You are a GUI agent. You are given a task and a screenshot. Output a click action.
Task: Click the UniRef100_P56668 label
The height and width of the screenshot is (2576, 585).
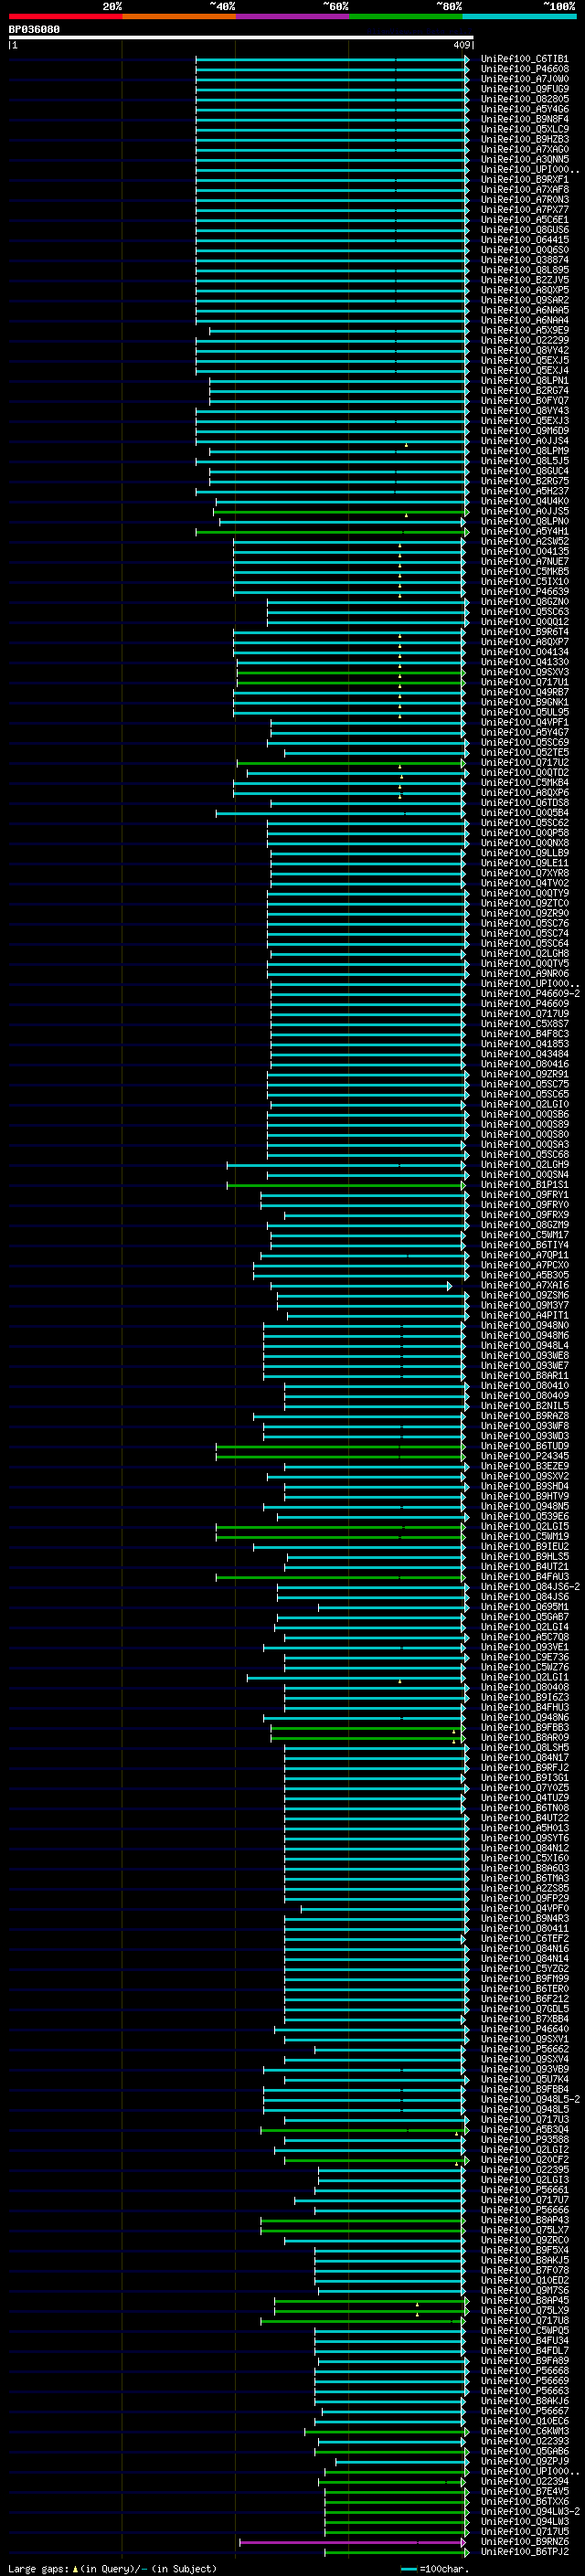pos(525,2370)
